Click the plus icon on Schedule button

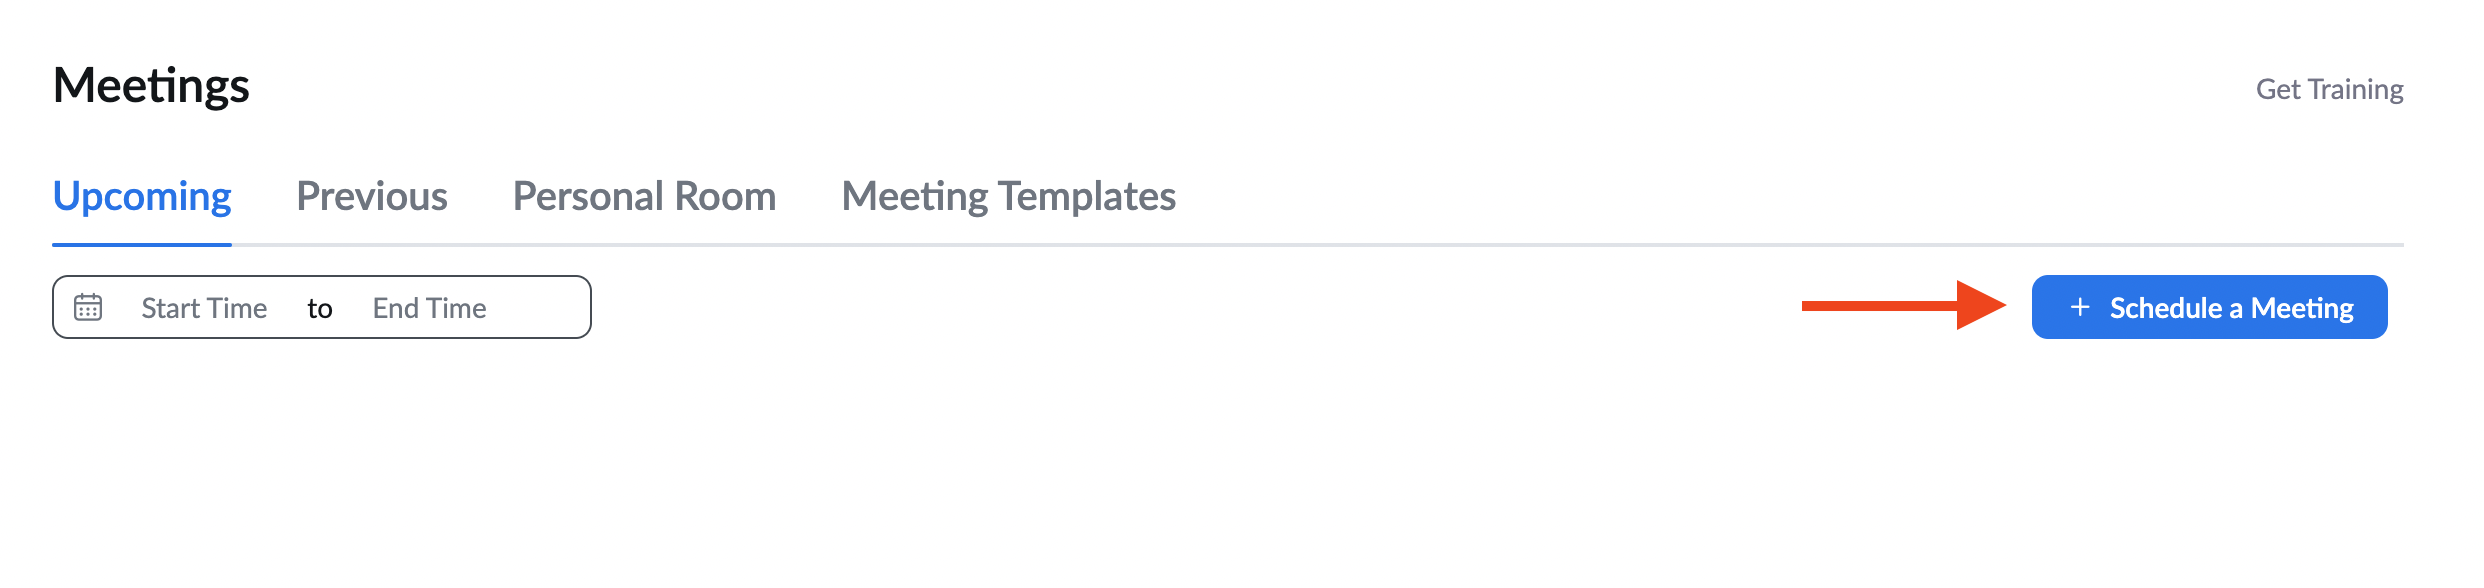click(2080, 307)
